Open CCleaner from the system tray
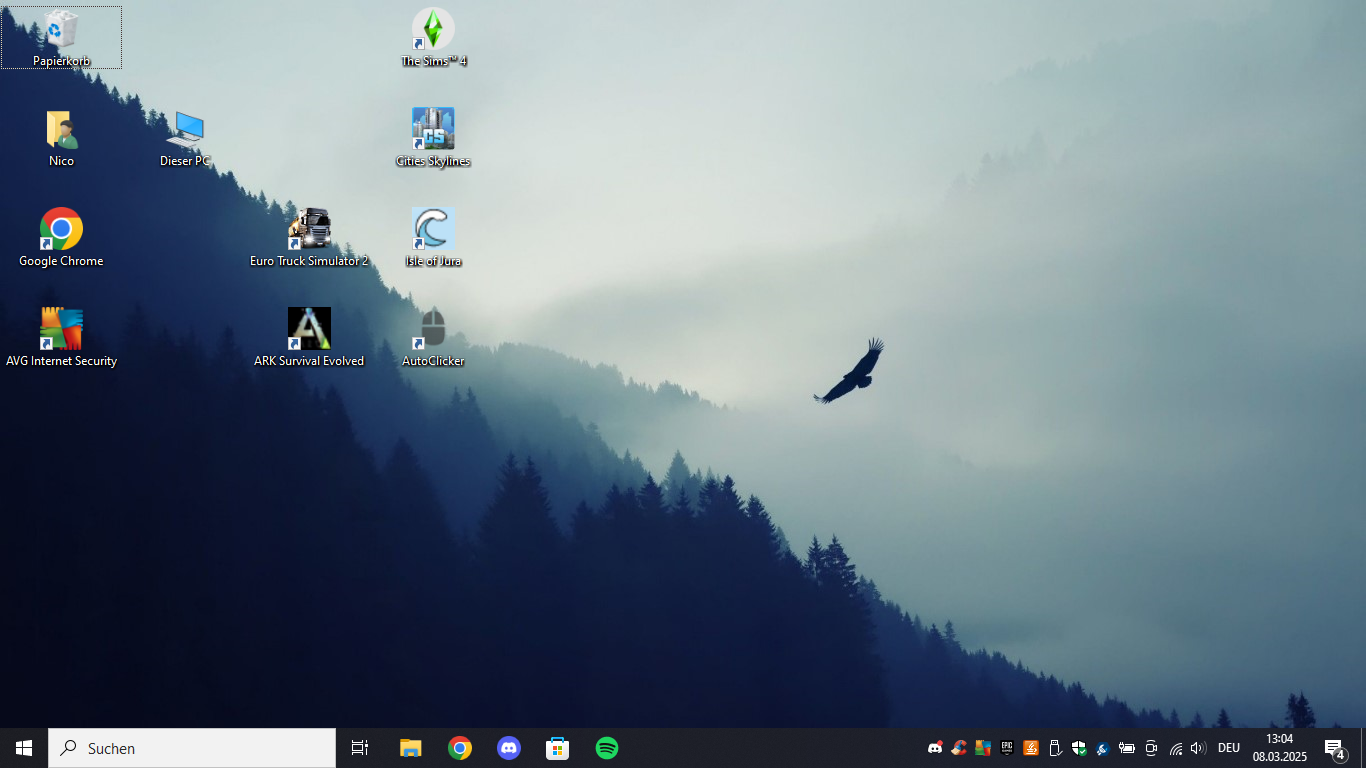This screenshot has height=768, width=1366. pyautogui.click(x=958, y=747)
